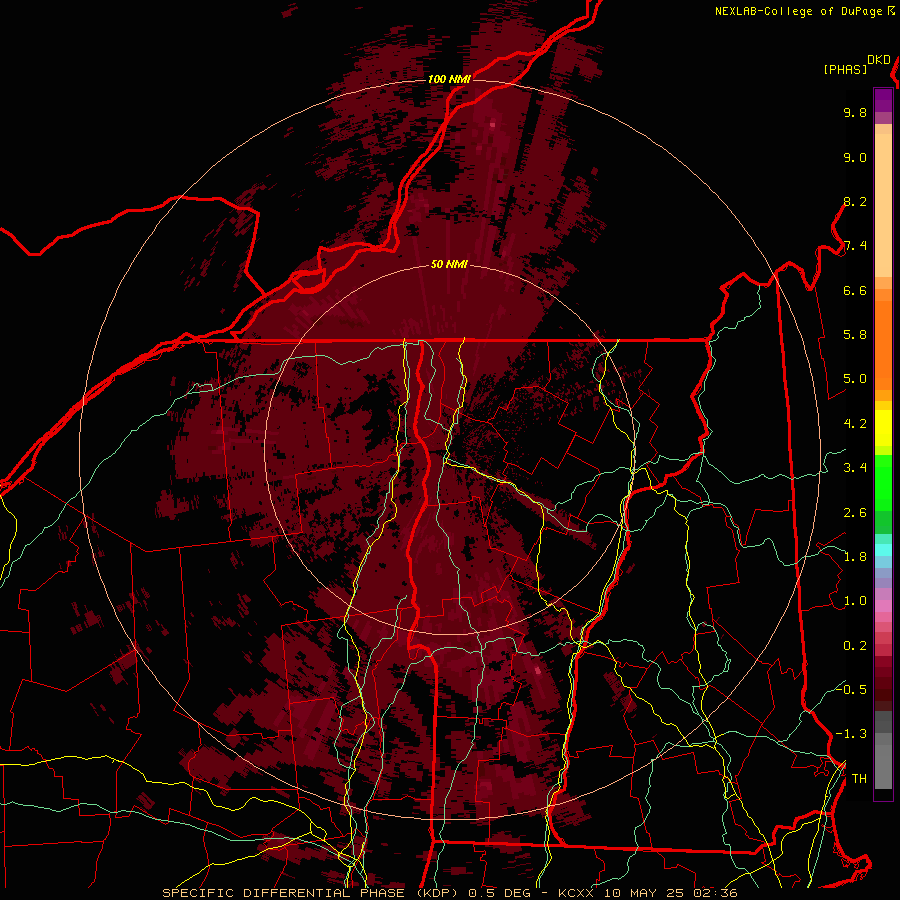The height and width of the screenshot is (900, 900).
Task: Click the 50 NMI range ring label
Action: [x=449, y=265]
